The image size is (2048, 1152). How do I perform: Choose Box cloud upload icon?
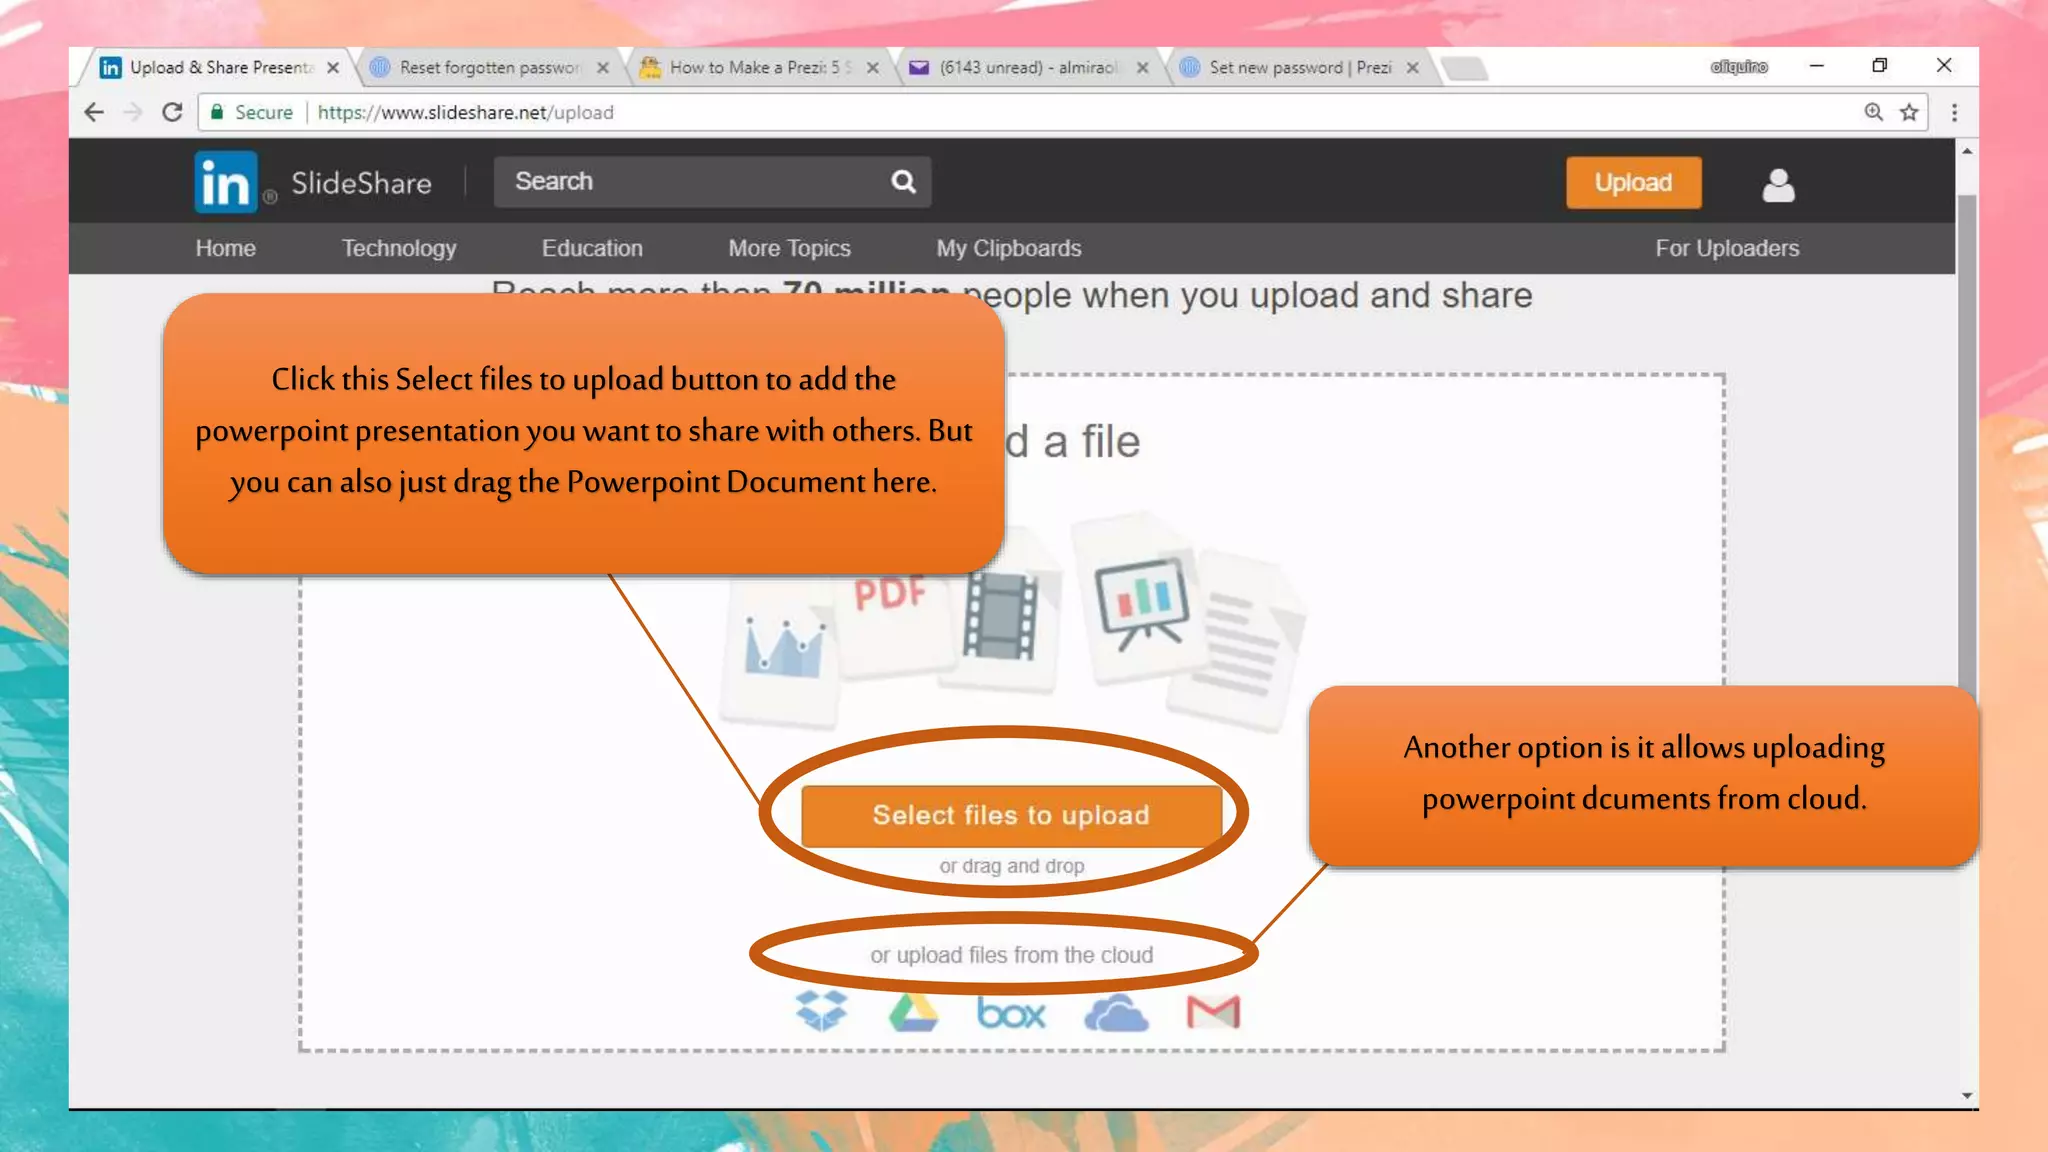1011,1013
